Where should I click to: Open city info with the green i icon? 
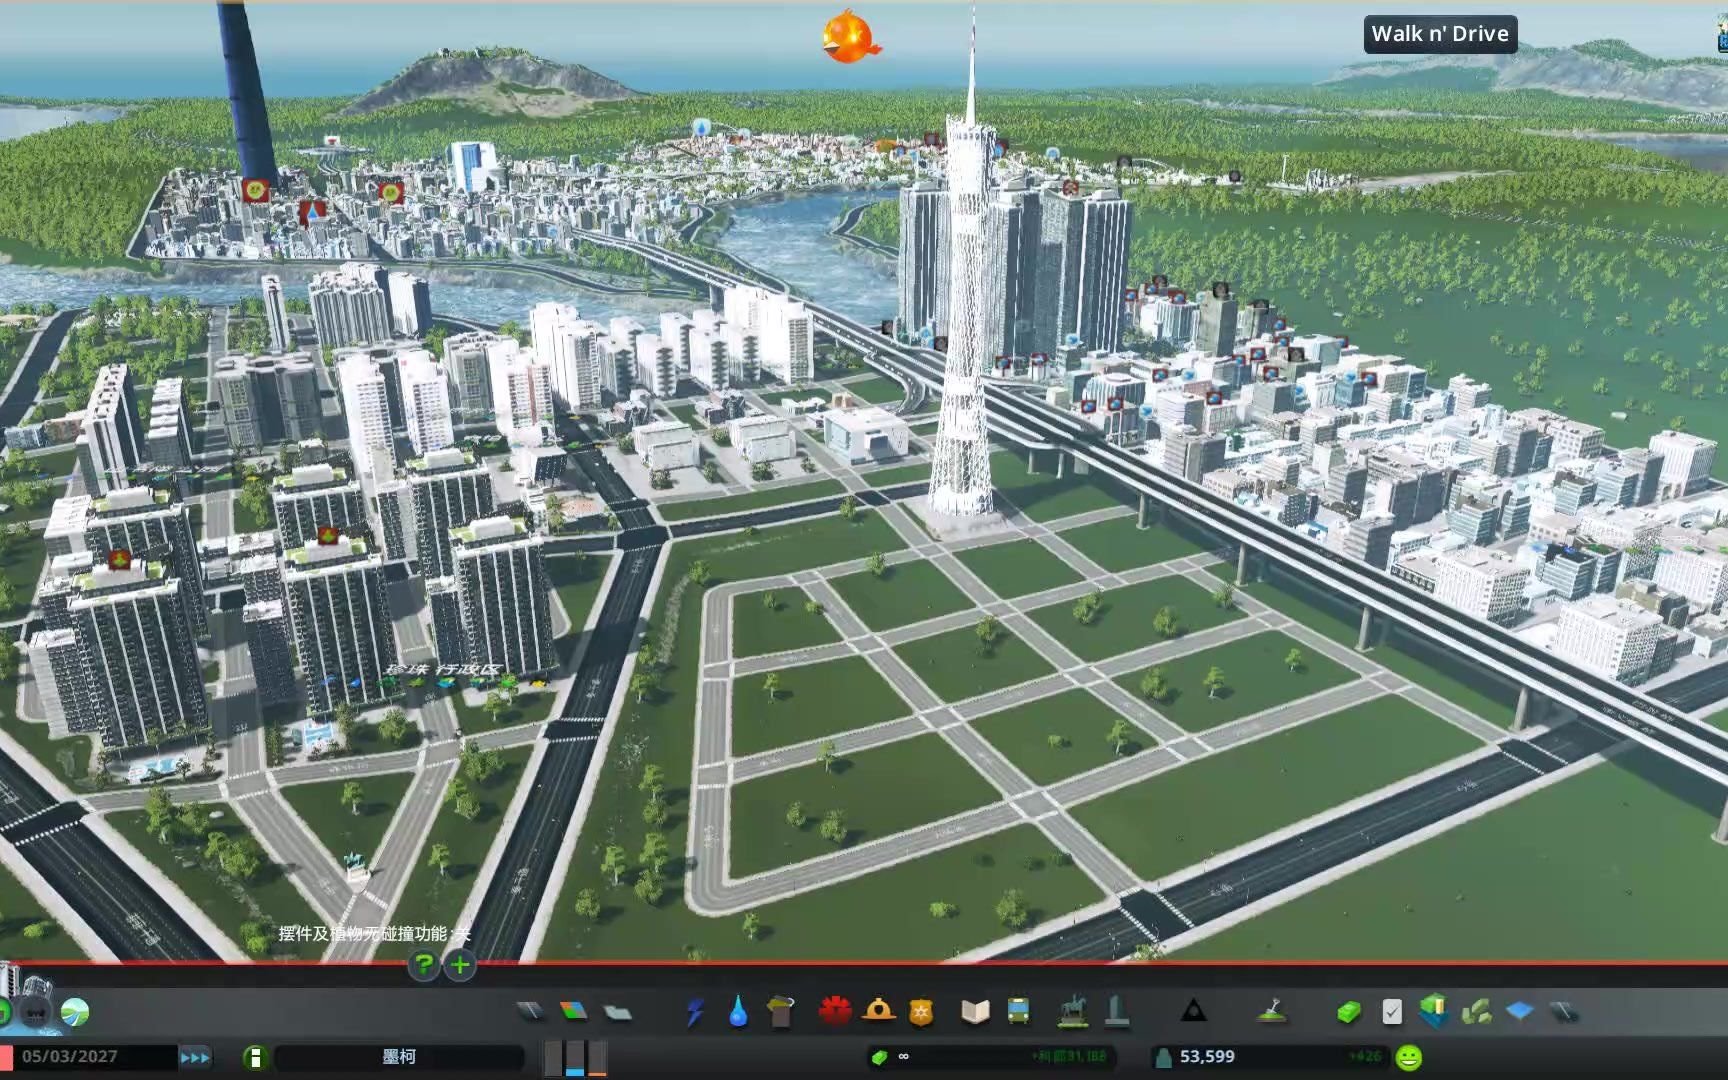(x=255, y=1057)
